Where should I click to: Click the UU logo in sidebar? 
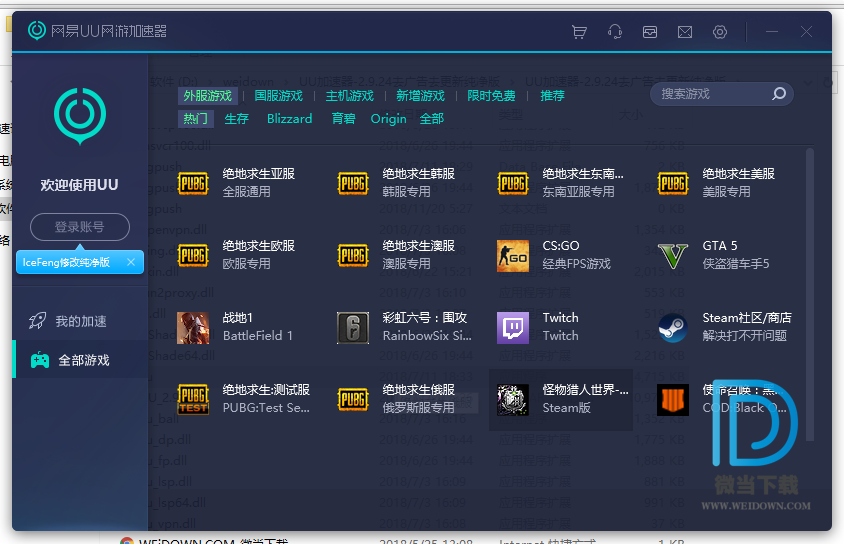pos(80,116)
